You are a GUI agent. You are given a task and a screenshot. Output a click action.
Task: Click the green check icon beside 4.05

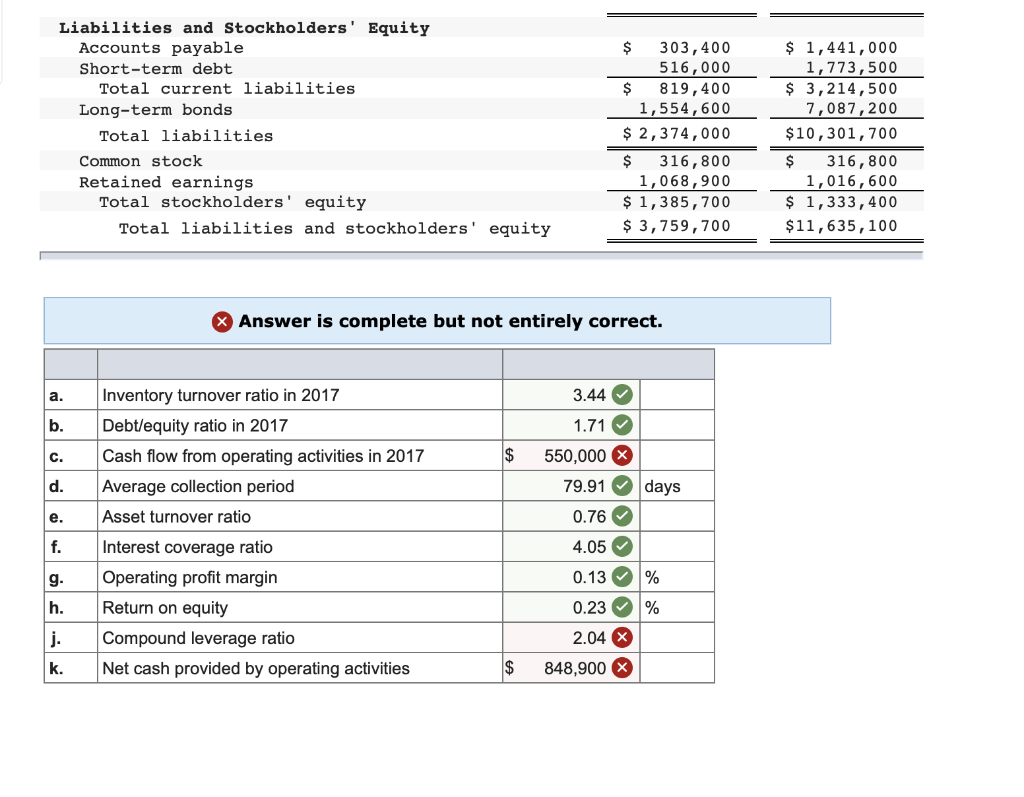[622, 547]
